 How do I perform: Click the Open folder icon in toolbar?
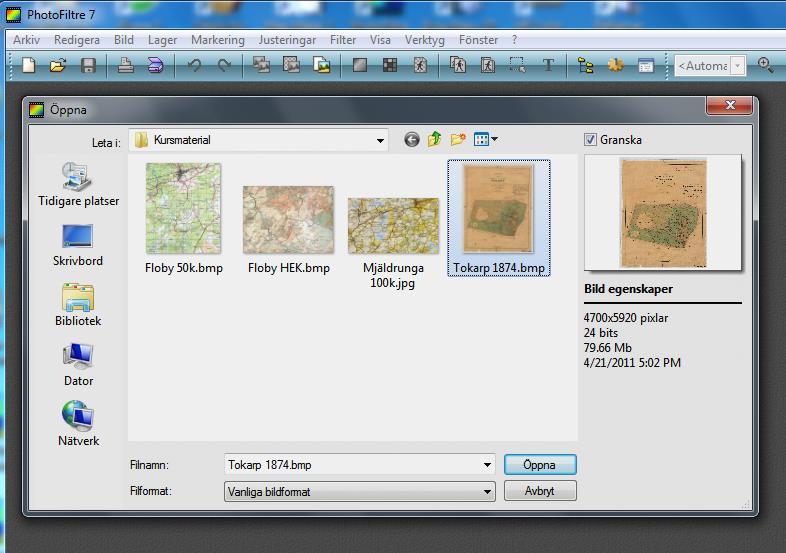[x=58, y=65]
